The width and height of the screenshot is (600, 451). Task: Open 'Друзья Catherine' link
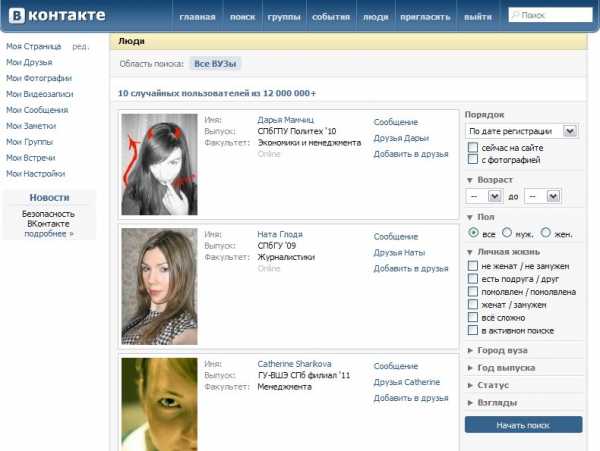point(406,382)
